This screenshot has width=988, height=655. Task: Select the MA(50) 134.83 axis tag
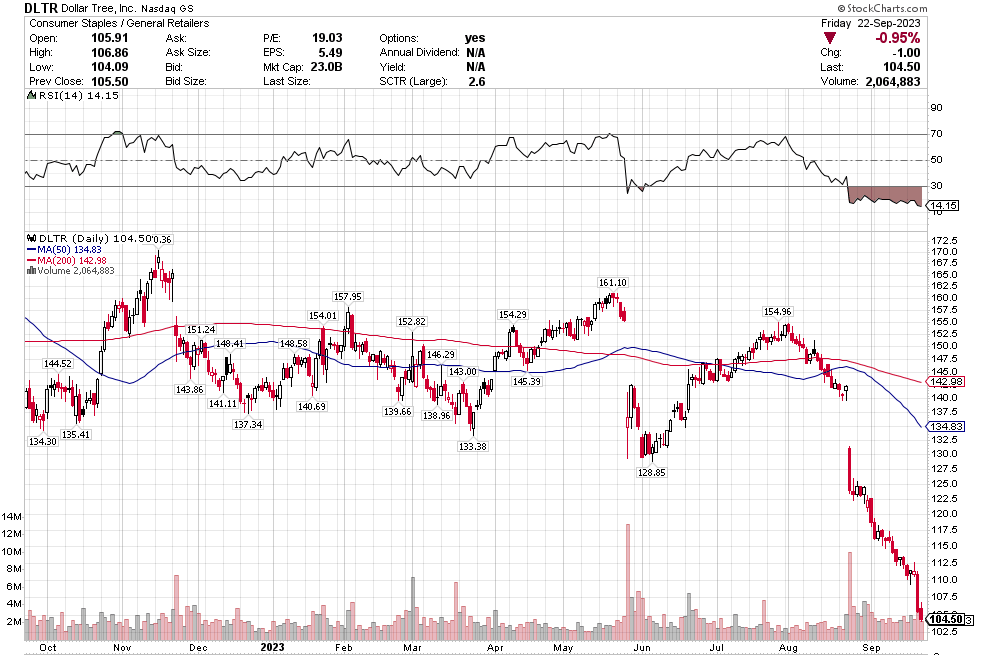click(945, 426)
